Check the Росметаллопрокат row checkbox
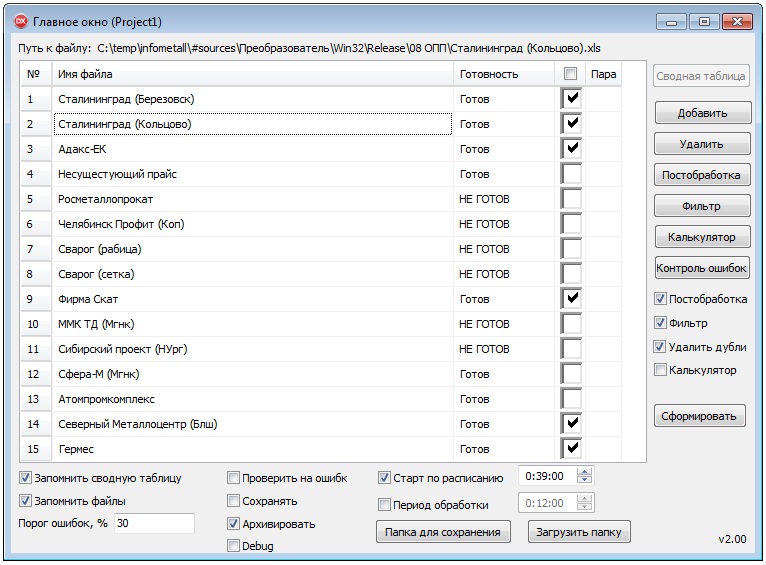This screenshot has width=766, height=565. (x=572, y=198)
